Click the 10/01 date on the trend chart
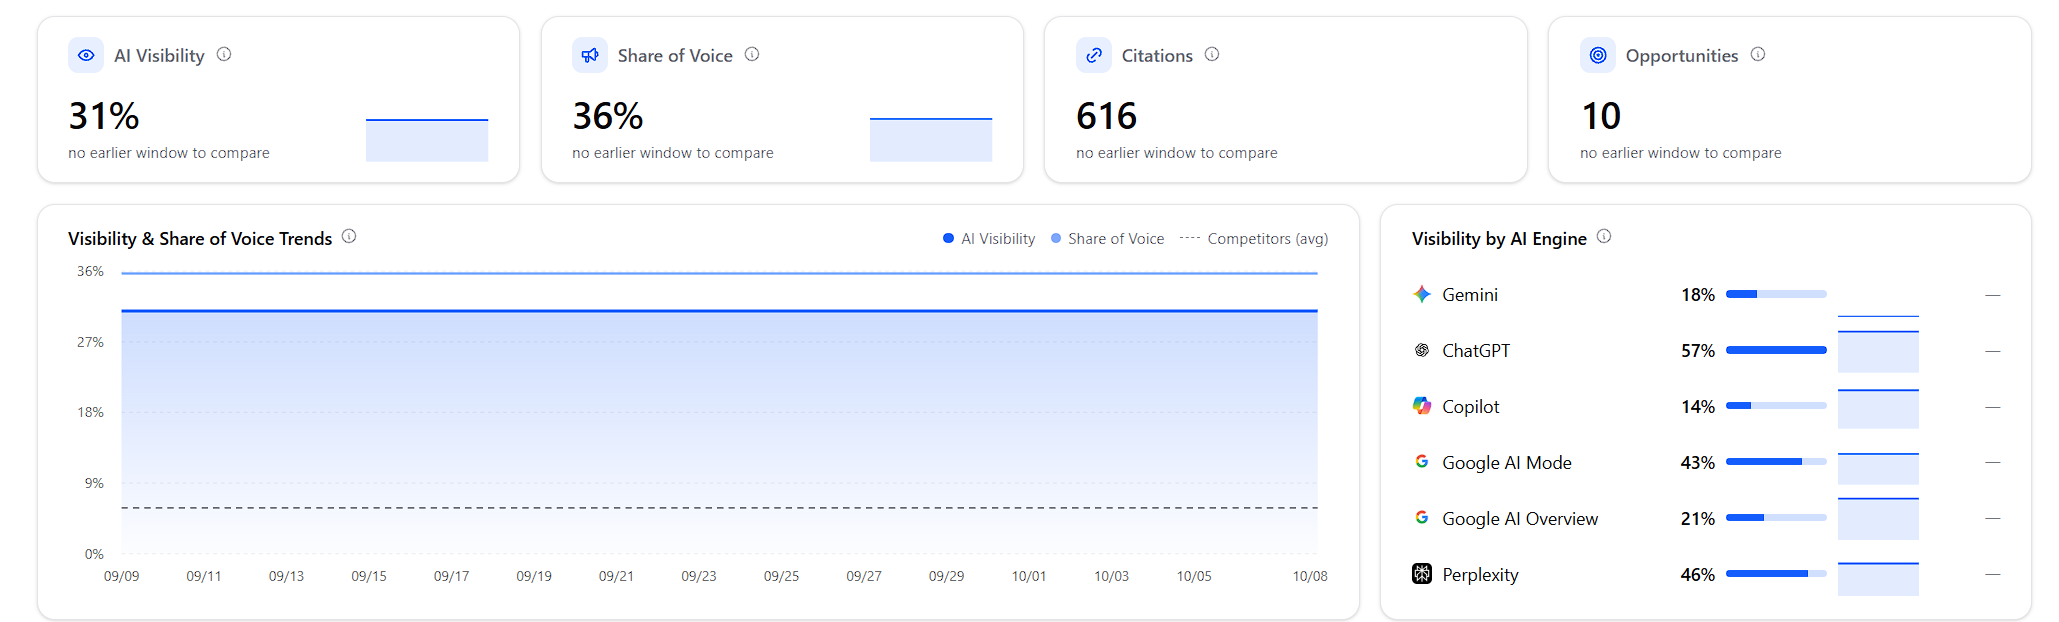The image size is (2059, 622). pyautogui.click(x=1029, y=576)
